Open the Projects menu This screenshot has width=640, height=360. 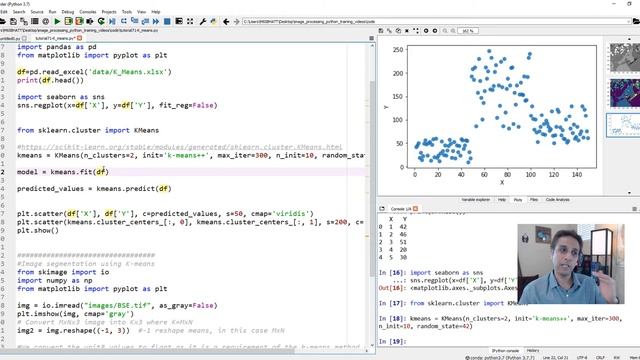click(109, 12)
